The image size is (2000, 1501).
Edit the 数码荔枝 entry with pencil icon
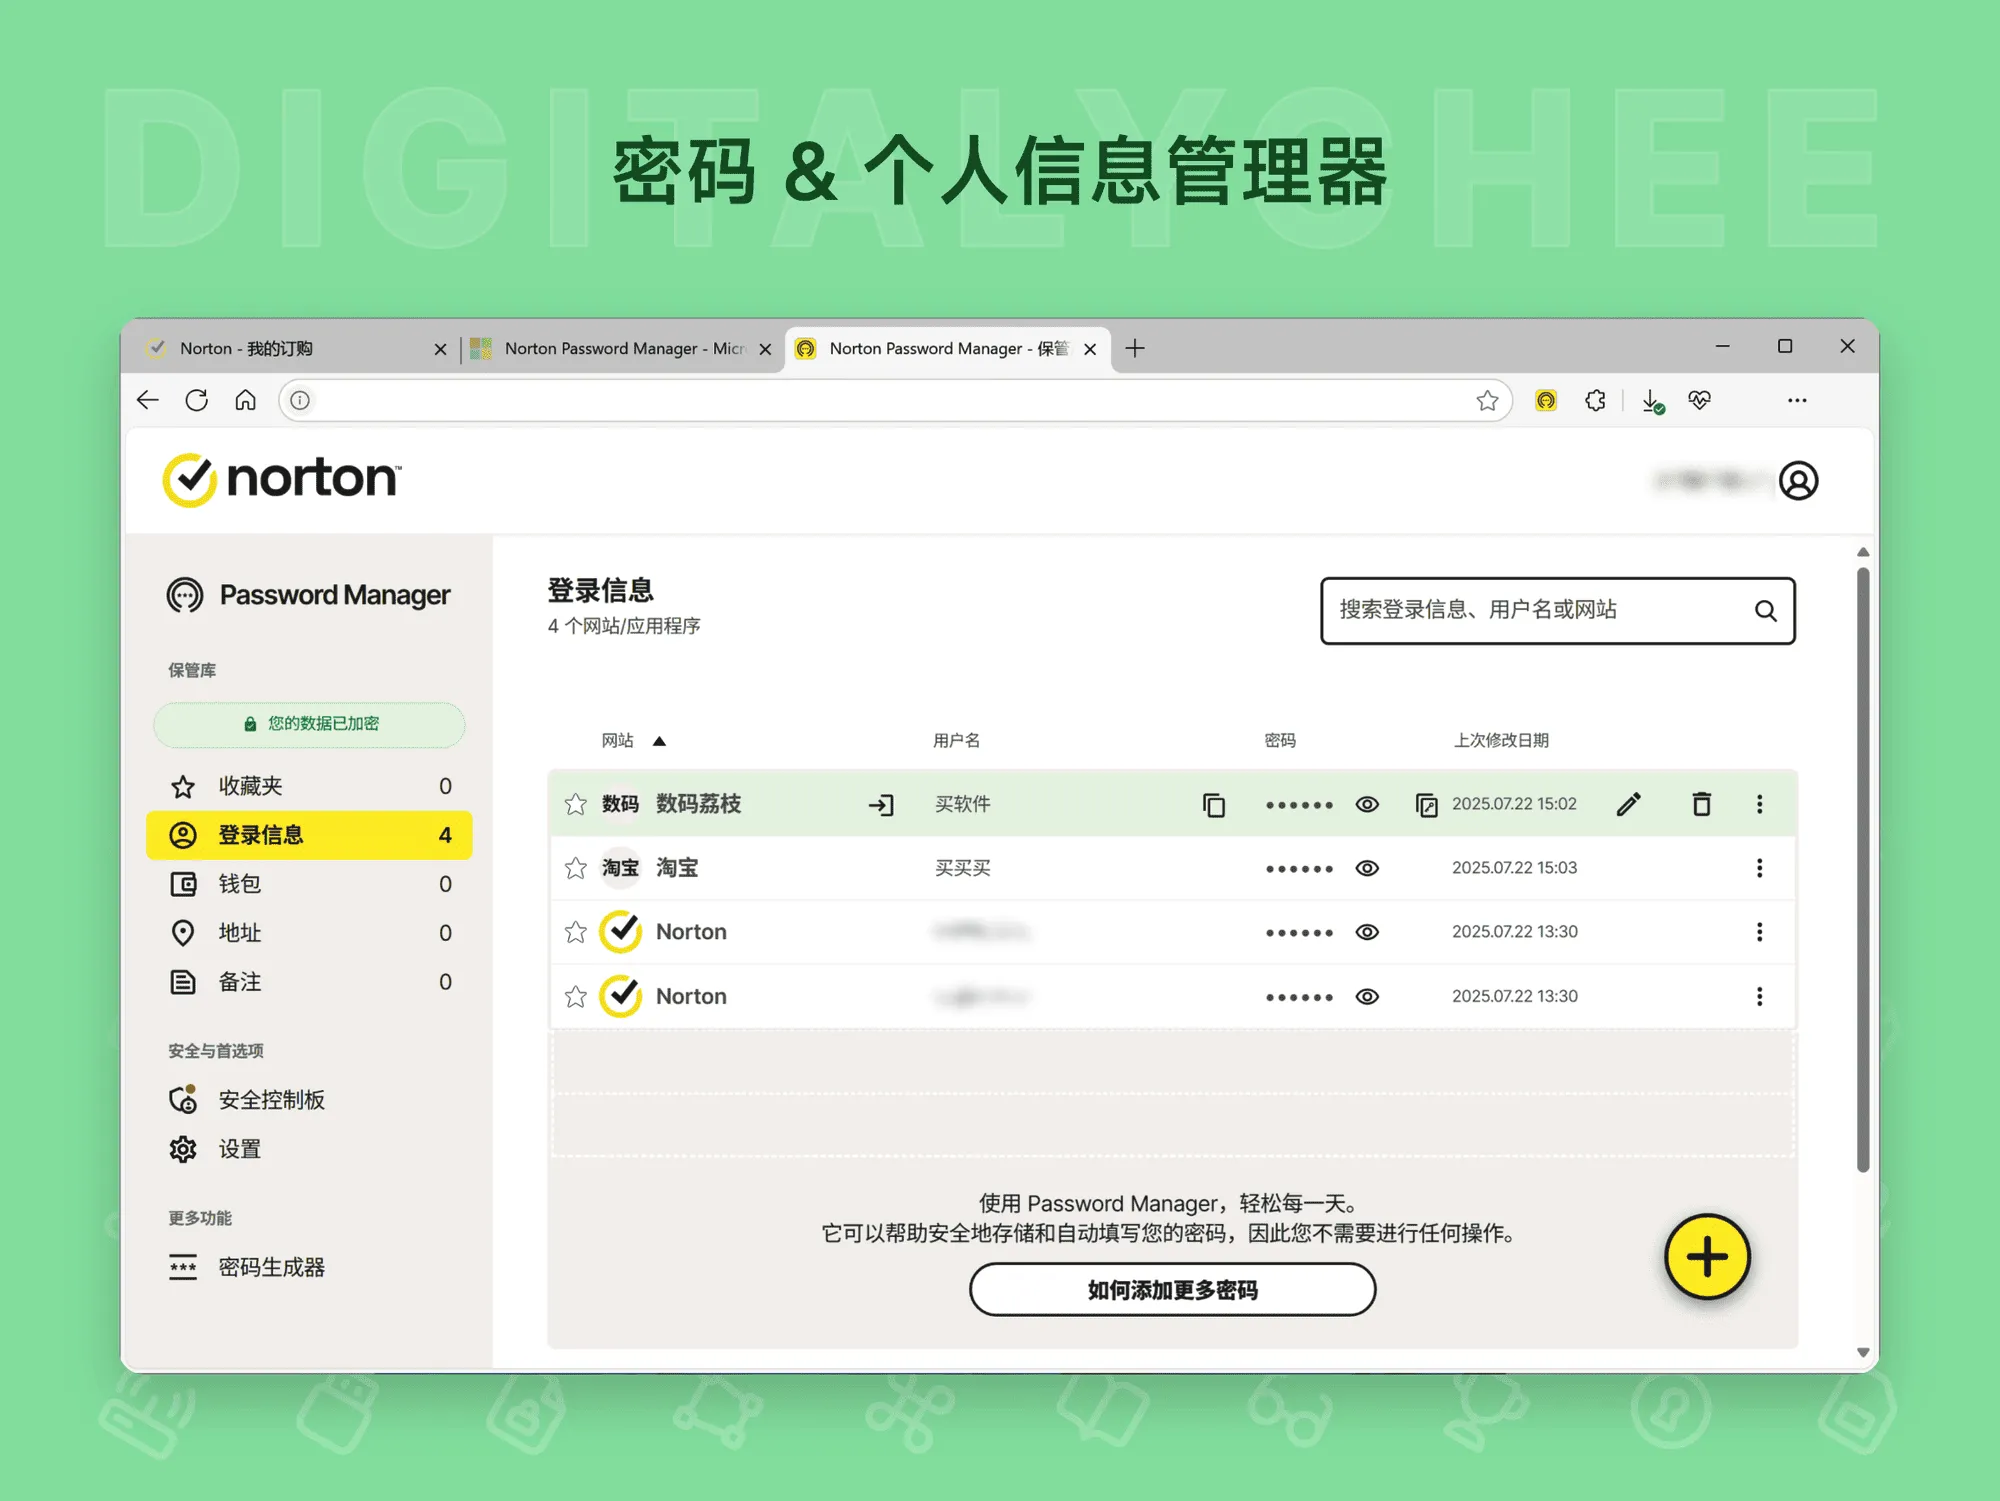pos(1629,803)
